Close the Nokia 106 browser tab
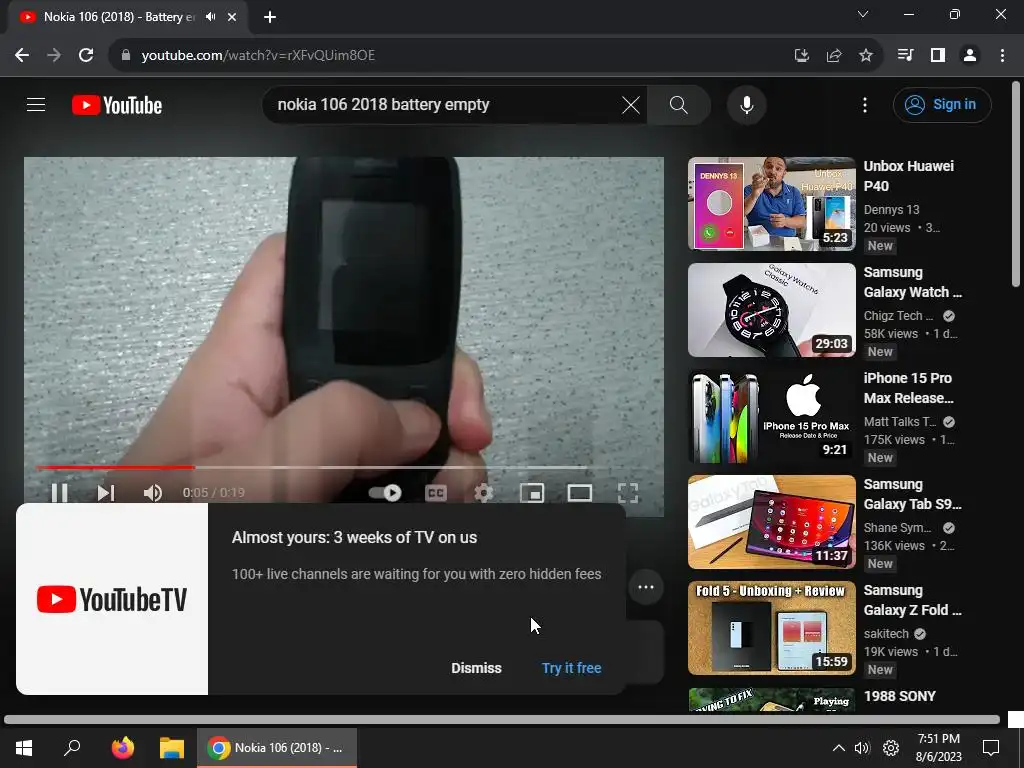The width and height of the screenshot is (1024, 768). pos(232,17)
